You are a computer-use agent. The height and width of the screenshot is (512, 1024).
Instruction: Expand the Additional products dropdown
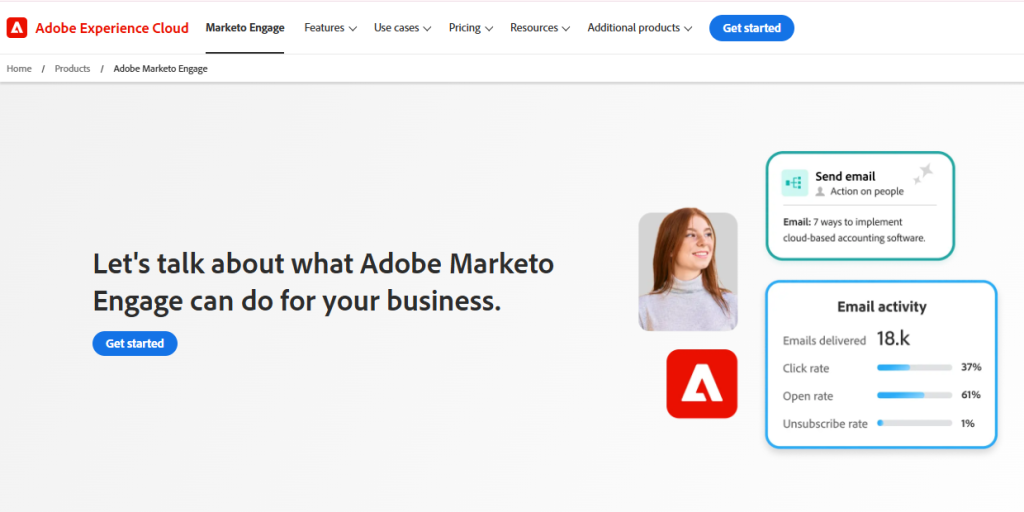639,28
